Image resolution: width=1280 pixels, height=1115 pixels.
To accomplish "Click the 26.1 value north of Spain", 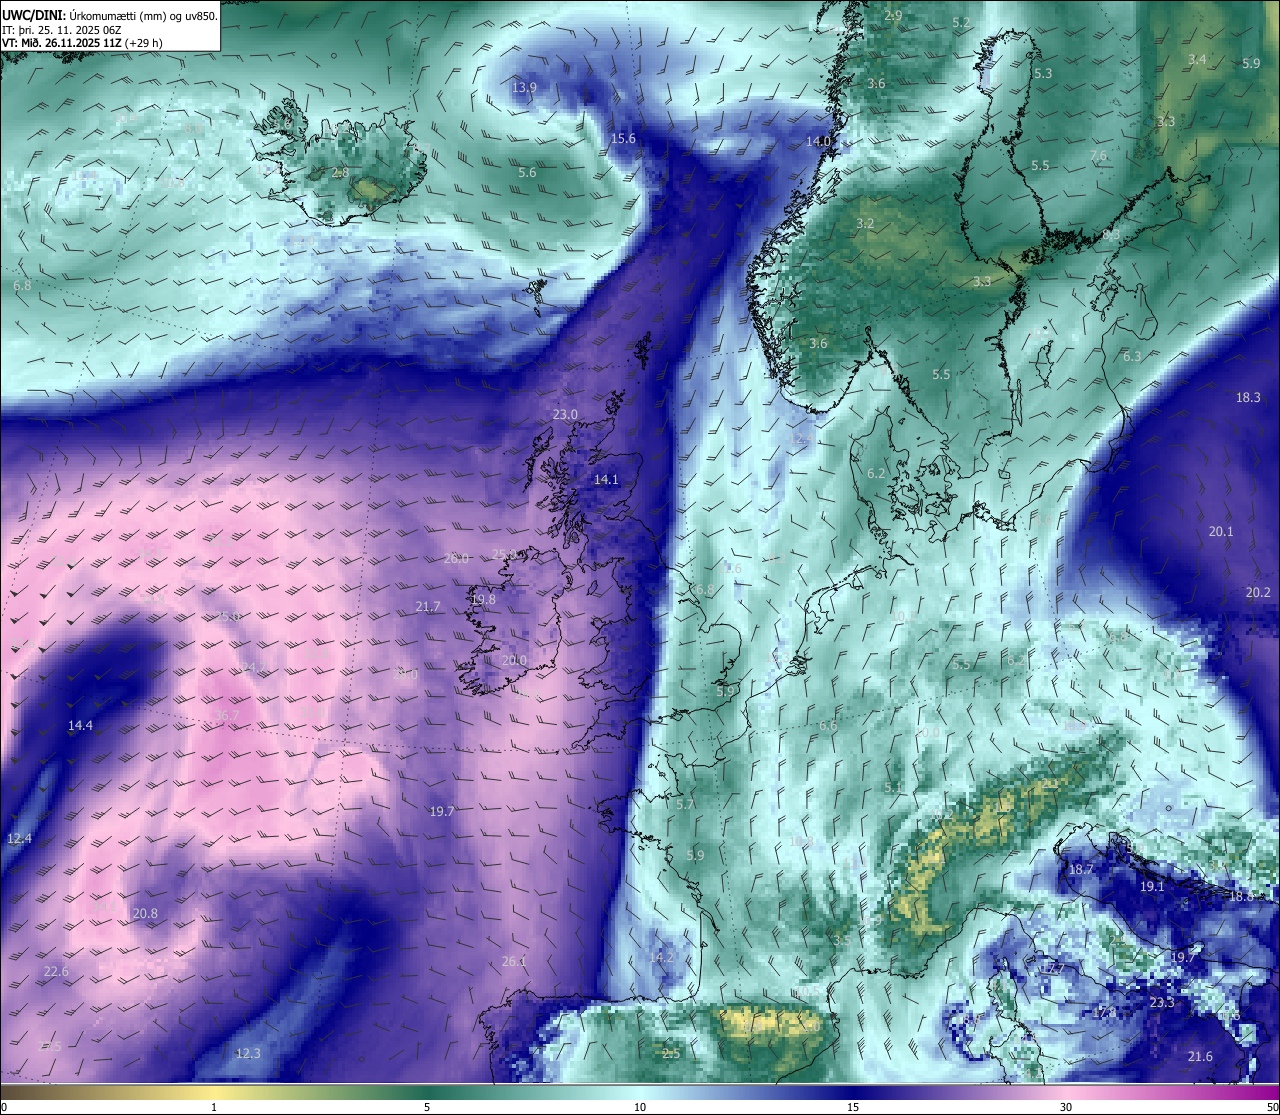I will tap(514, 962).
